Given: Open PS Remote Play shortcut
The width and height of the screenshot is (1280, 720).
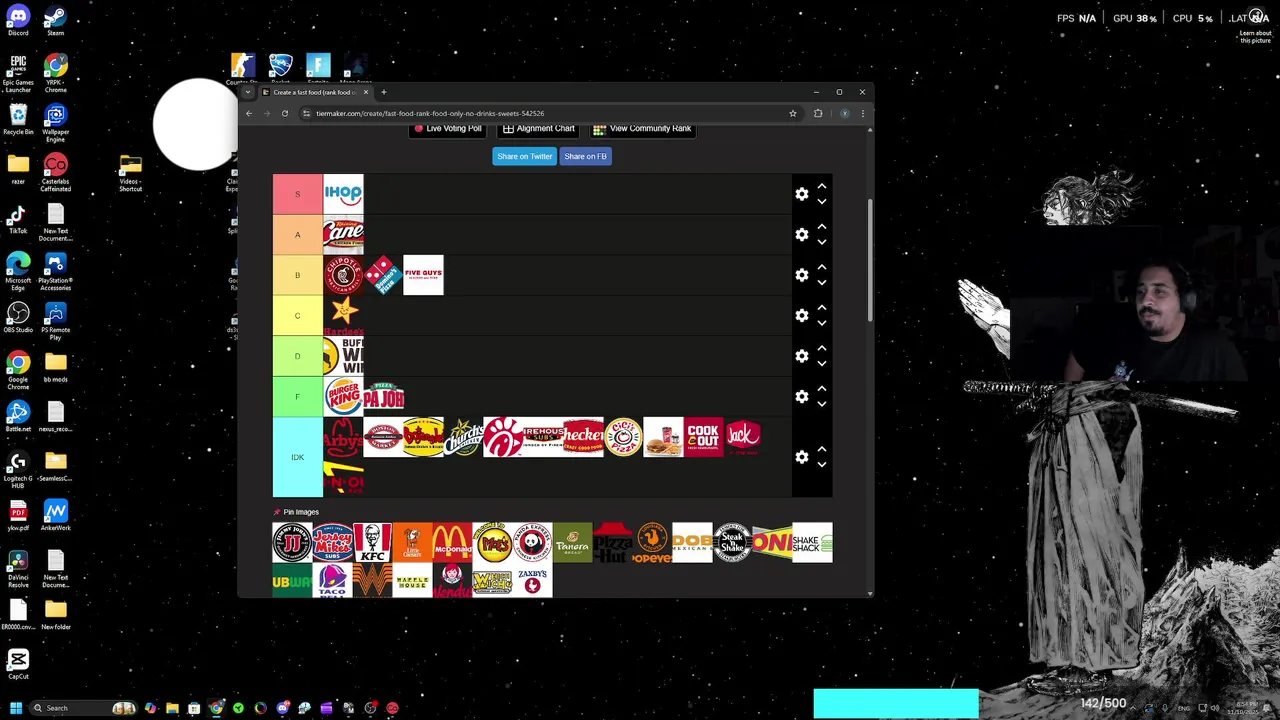Looking at the screenshot, I should click(x=55, y=322).
